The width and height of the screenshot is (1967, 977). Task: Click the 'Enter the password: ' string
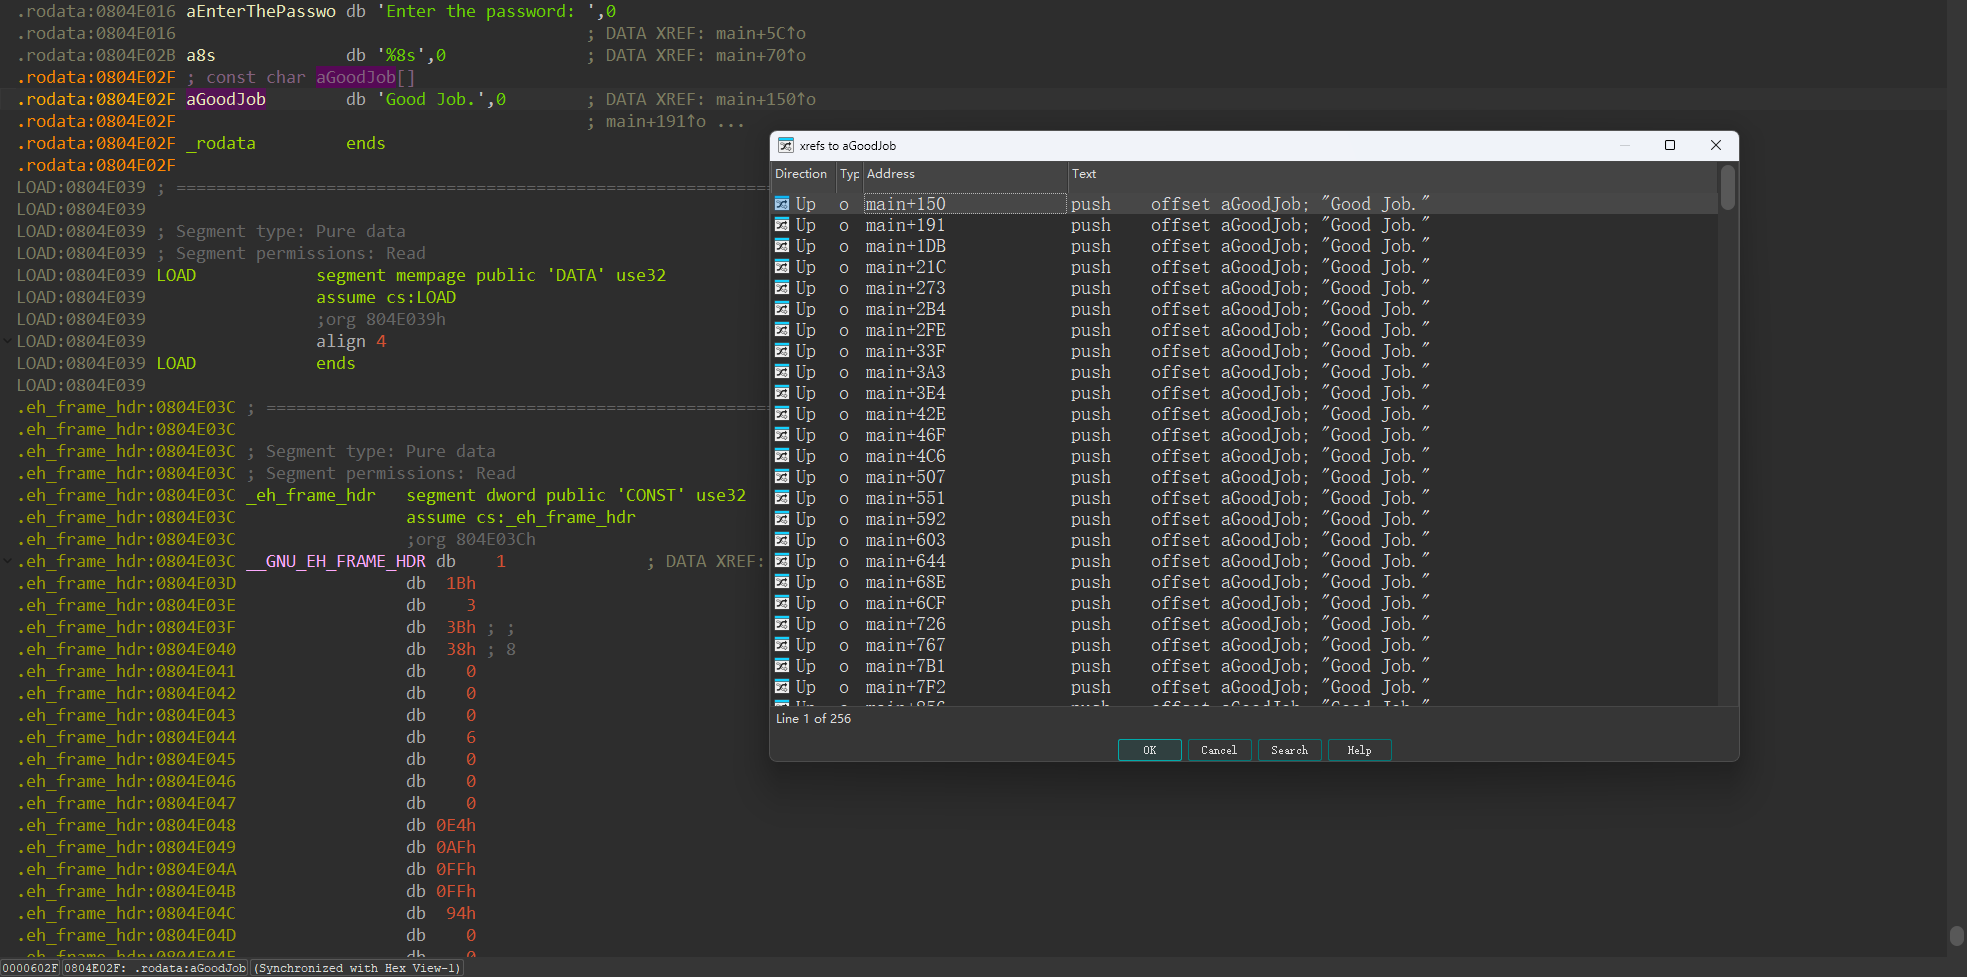[486, 12]
